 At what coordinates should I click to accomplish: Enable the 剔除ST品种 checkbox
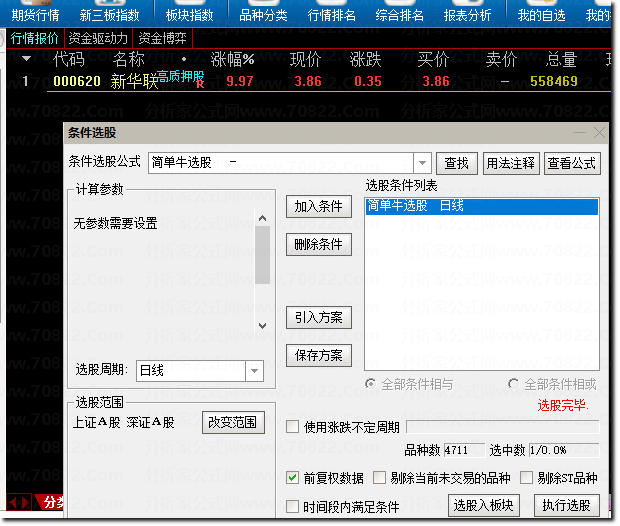click(526, 478)
